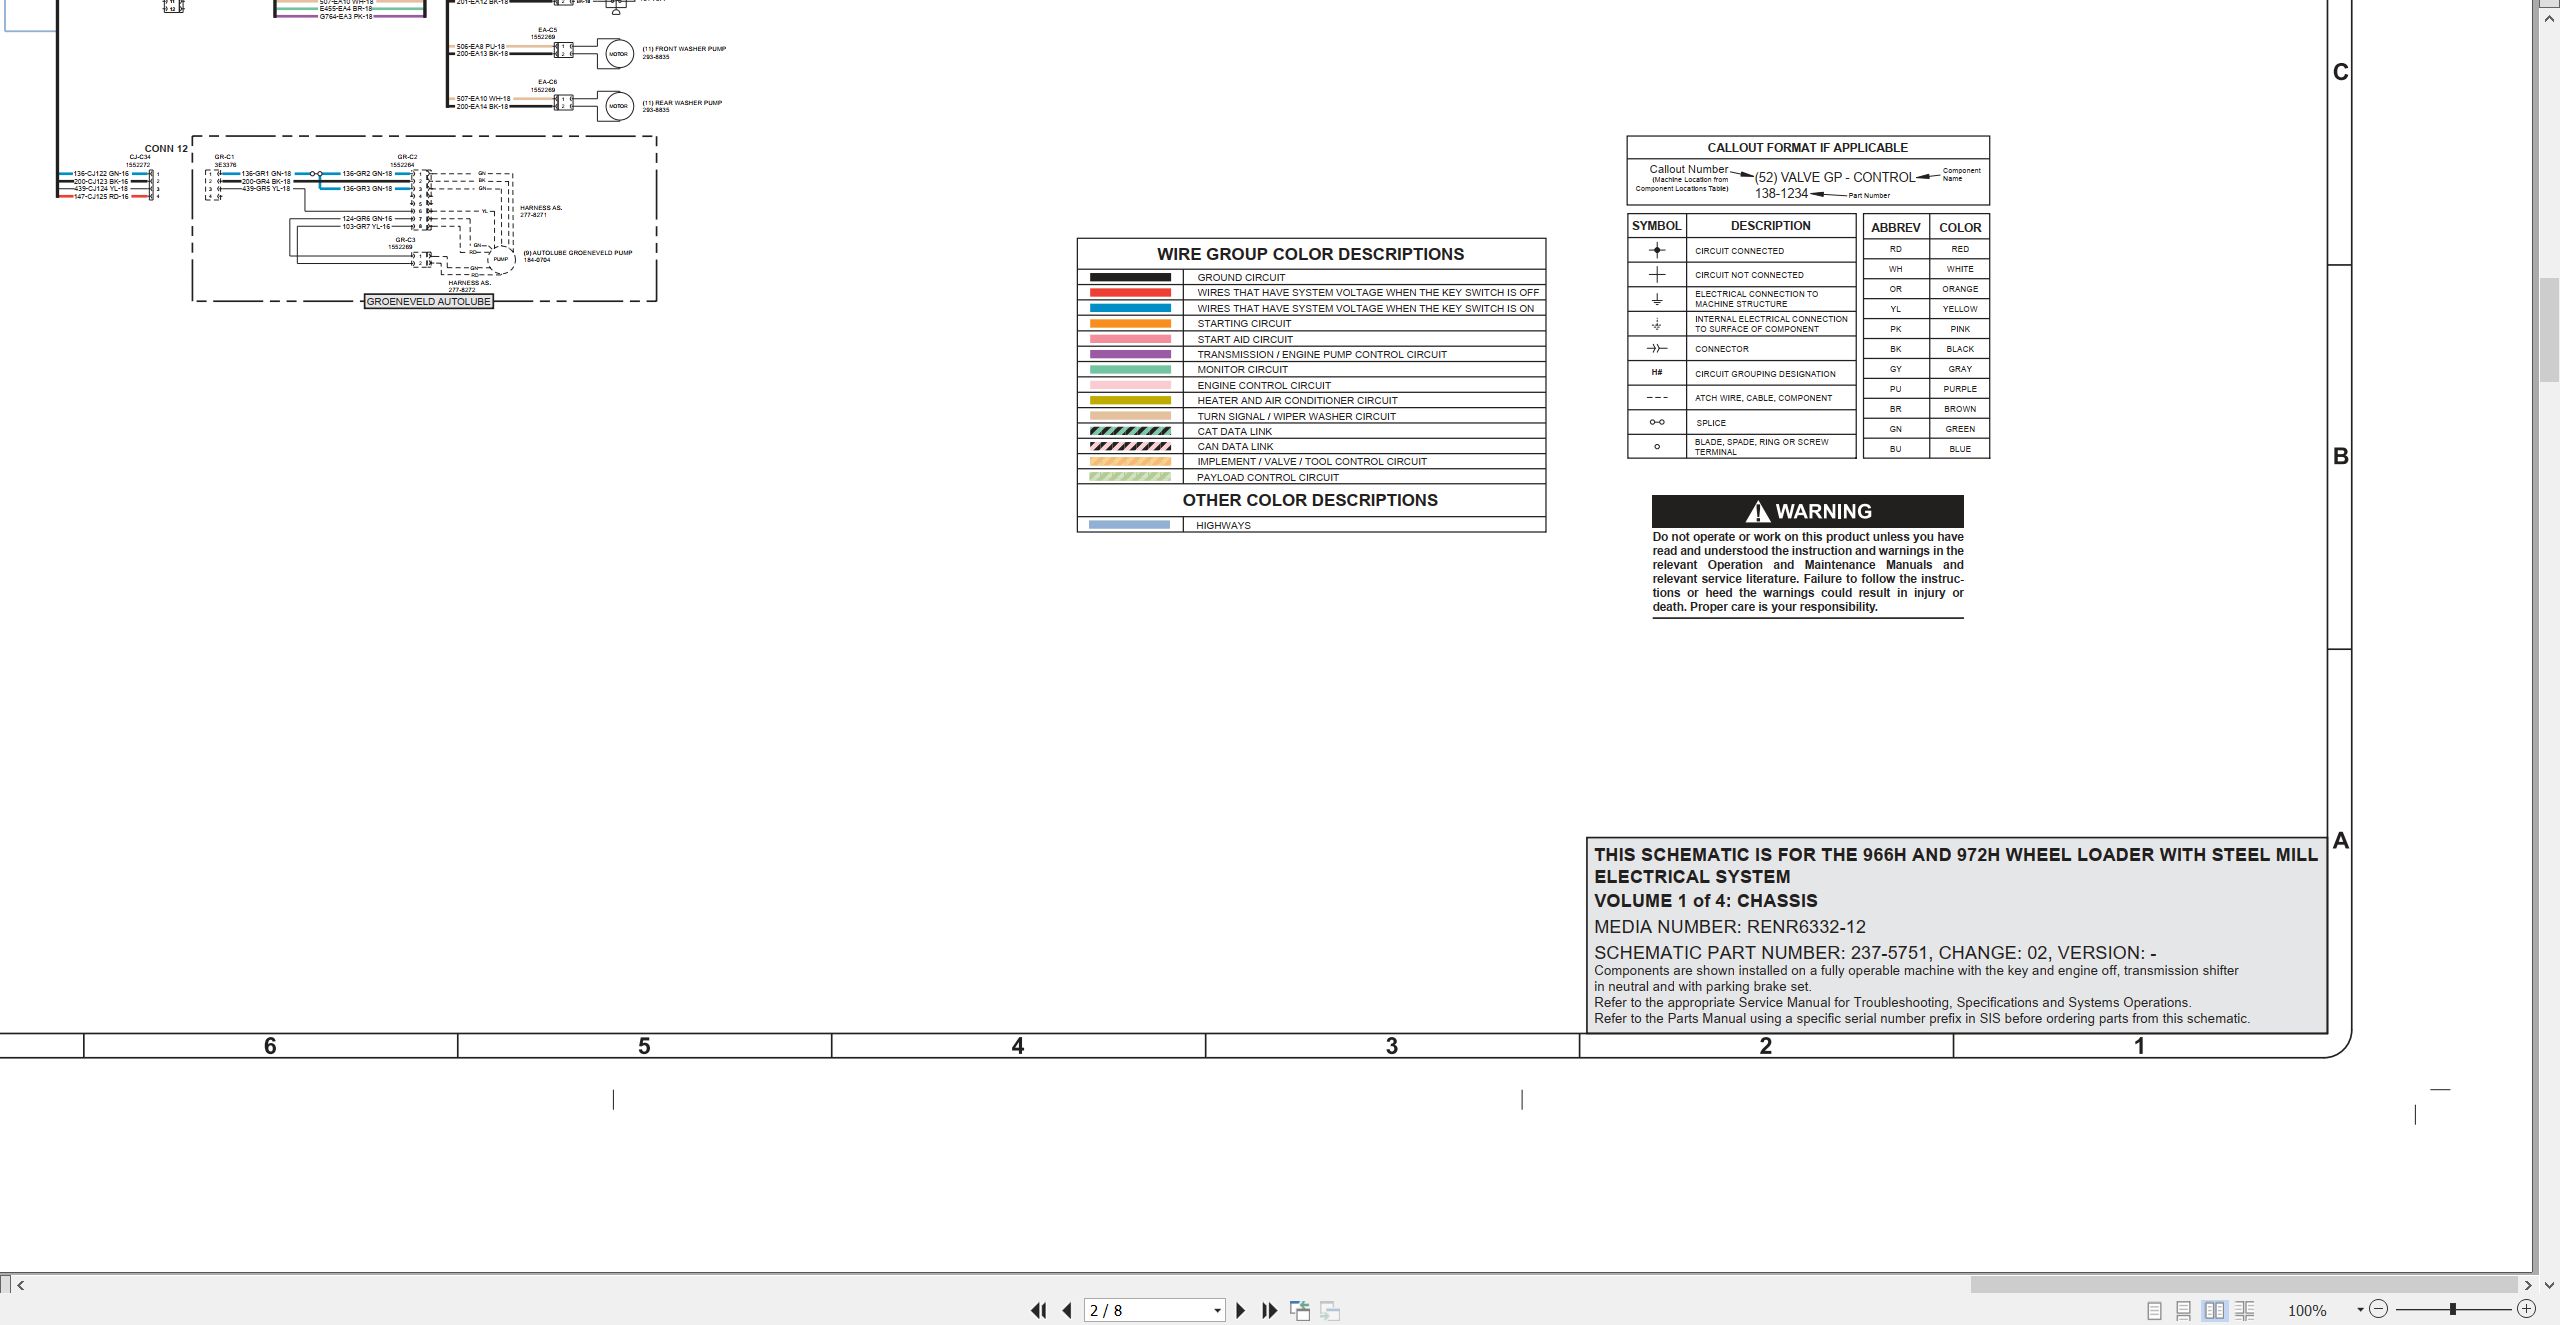
Task: Click grid column number 4
Action: coord(1018,1046)
